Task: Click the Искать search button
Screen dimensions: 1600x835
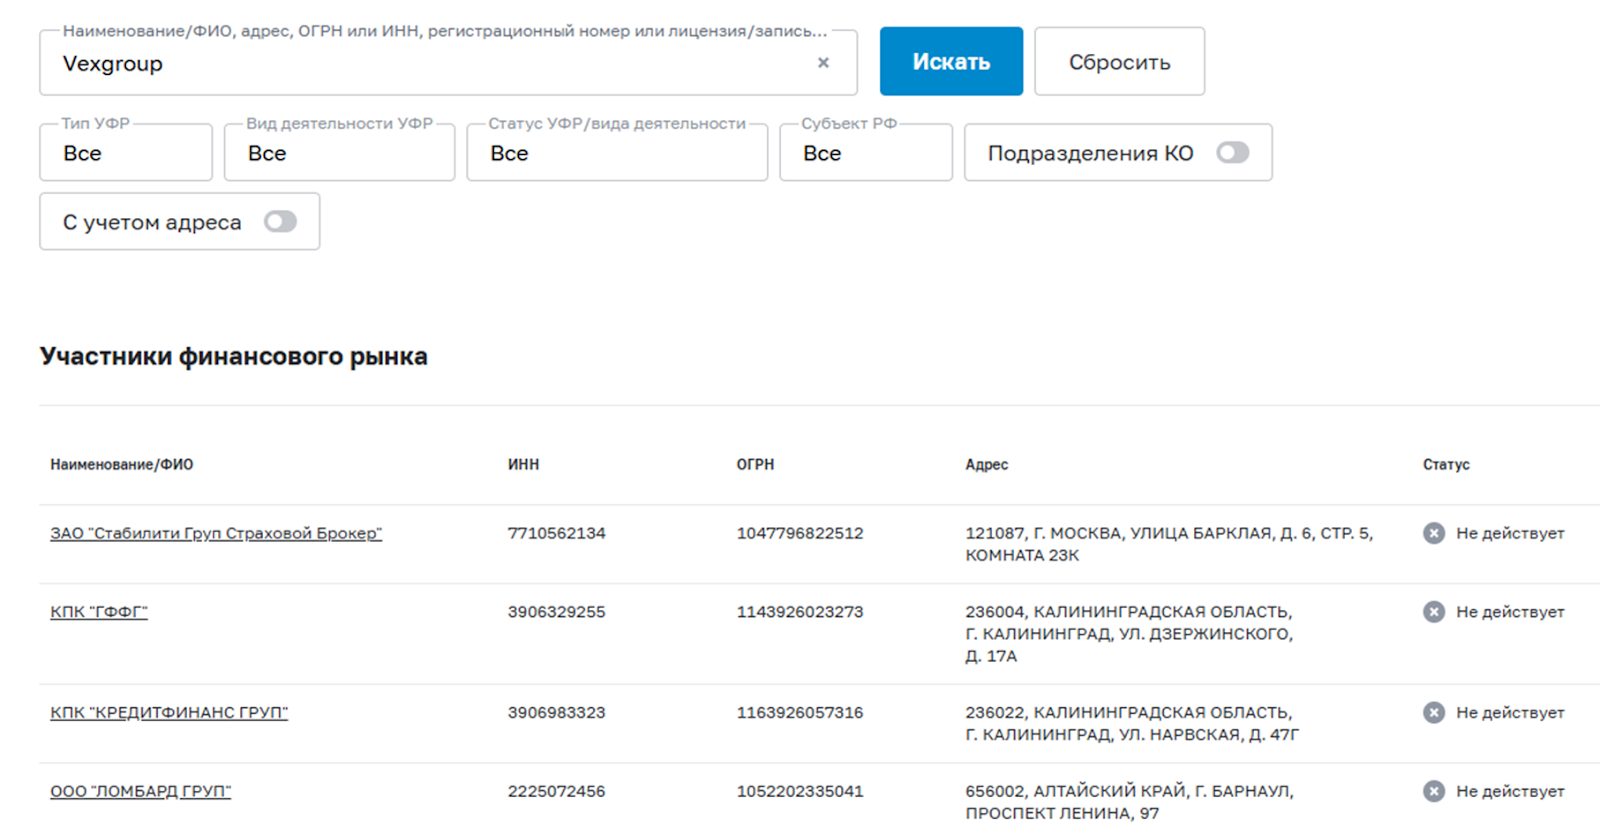Action: [951, 61]
